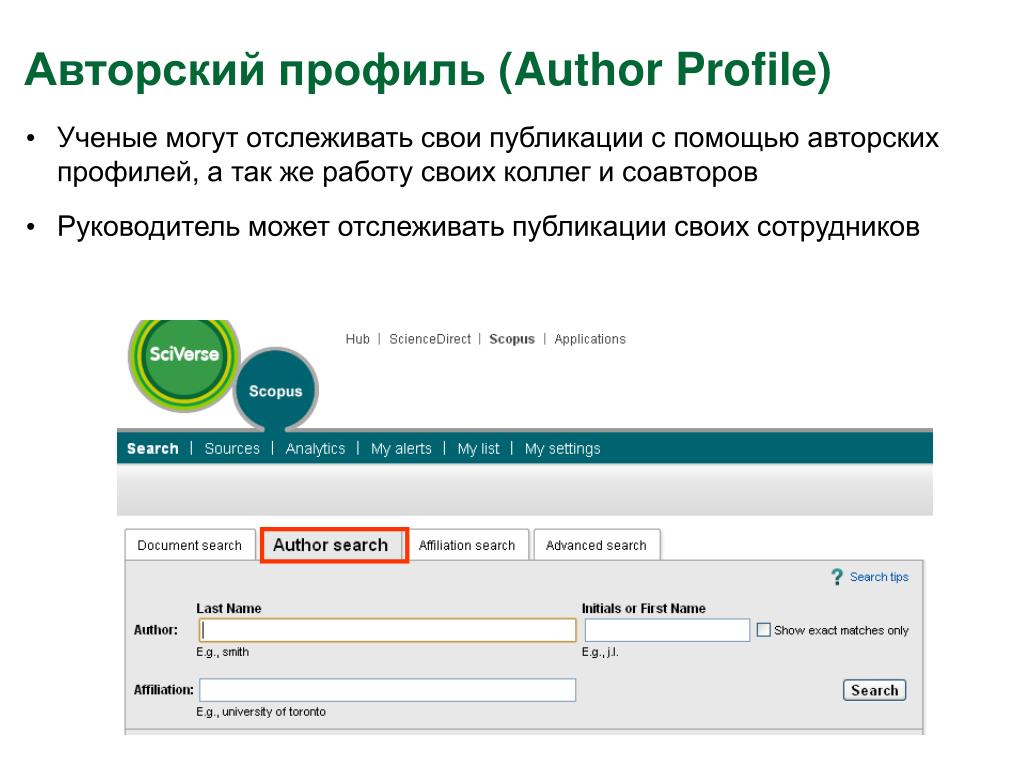Focus the Last Name input field
Screen dimensions: 1024x768
(x=388, y=630)
